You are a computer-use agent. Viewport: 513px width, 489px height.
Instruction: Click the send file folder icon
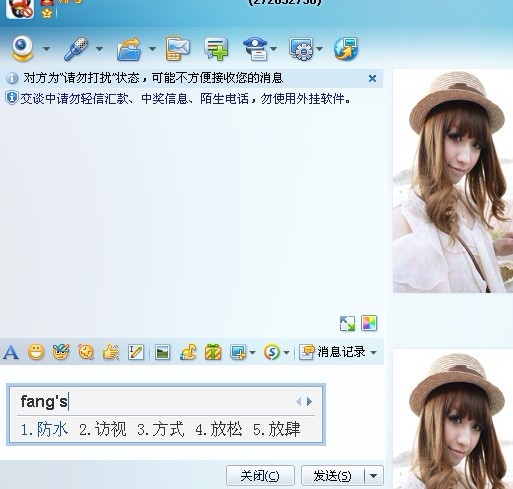[129, 49]
